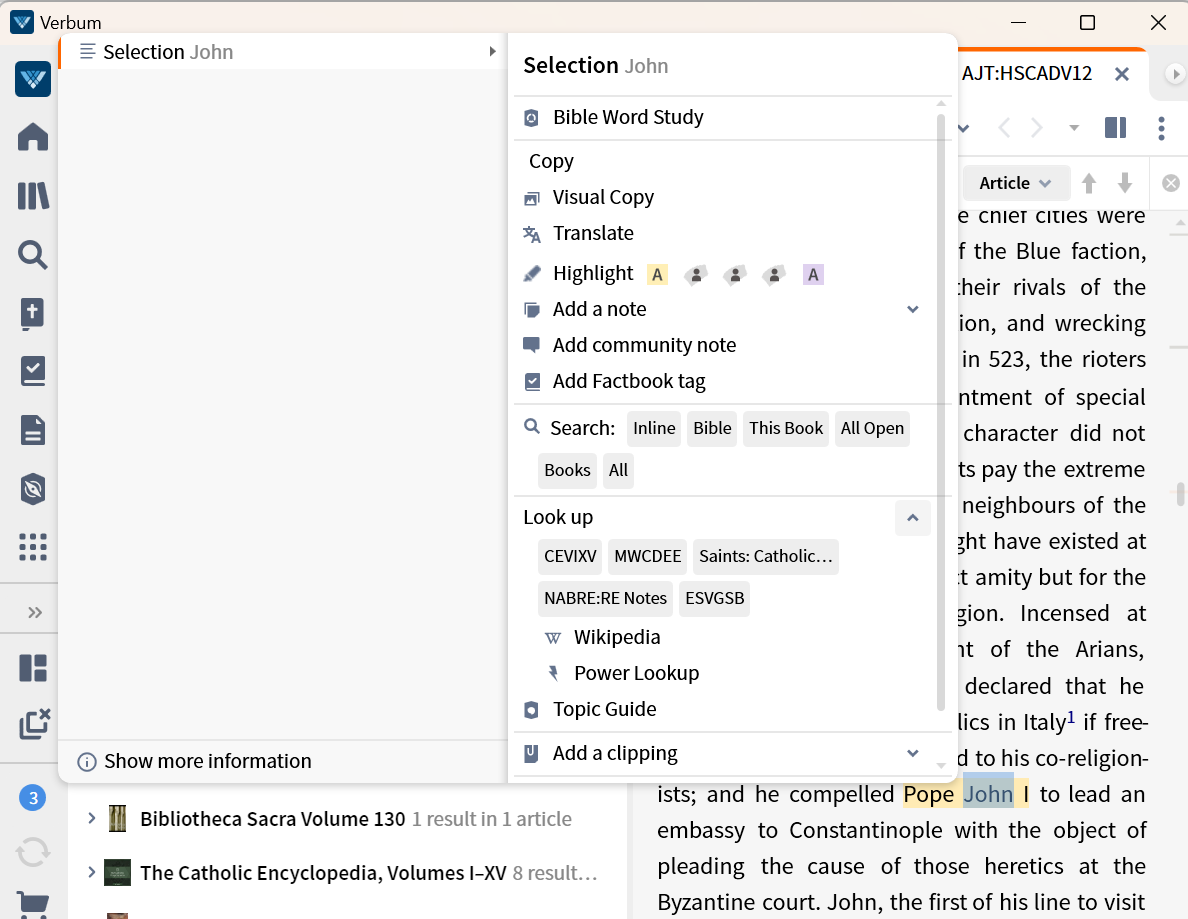Image resolution: width=1188 pixels, height=919 pixels.
Task: Open the navigation history dropdown arrow
Action: (1074, 128)
